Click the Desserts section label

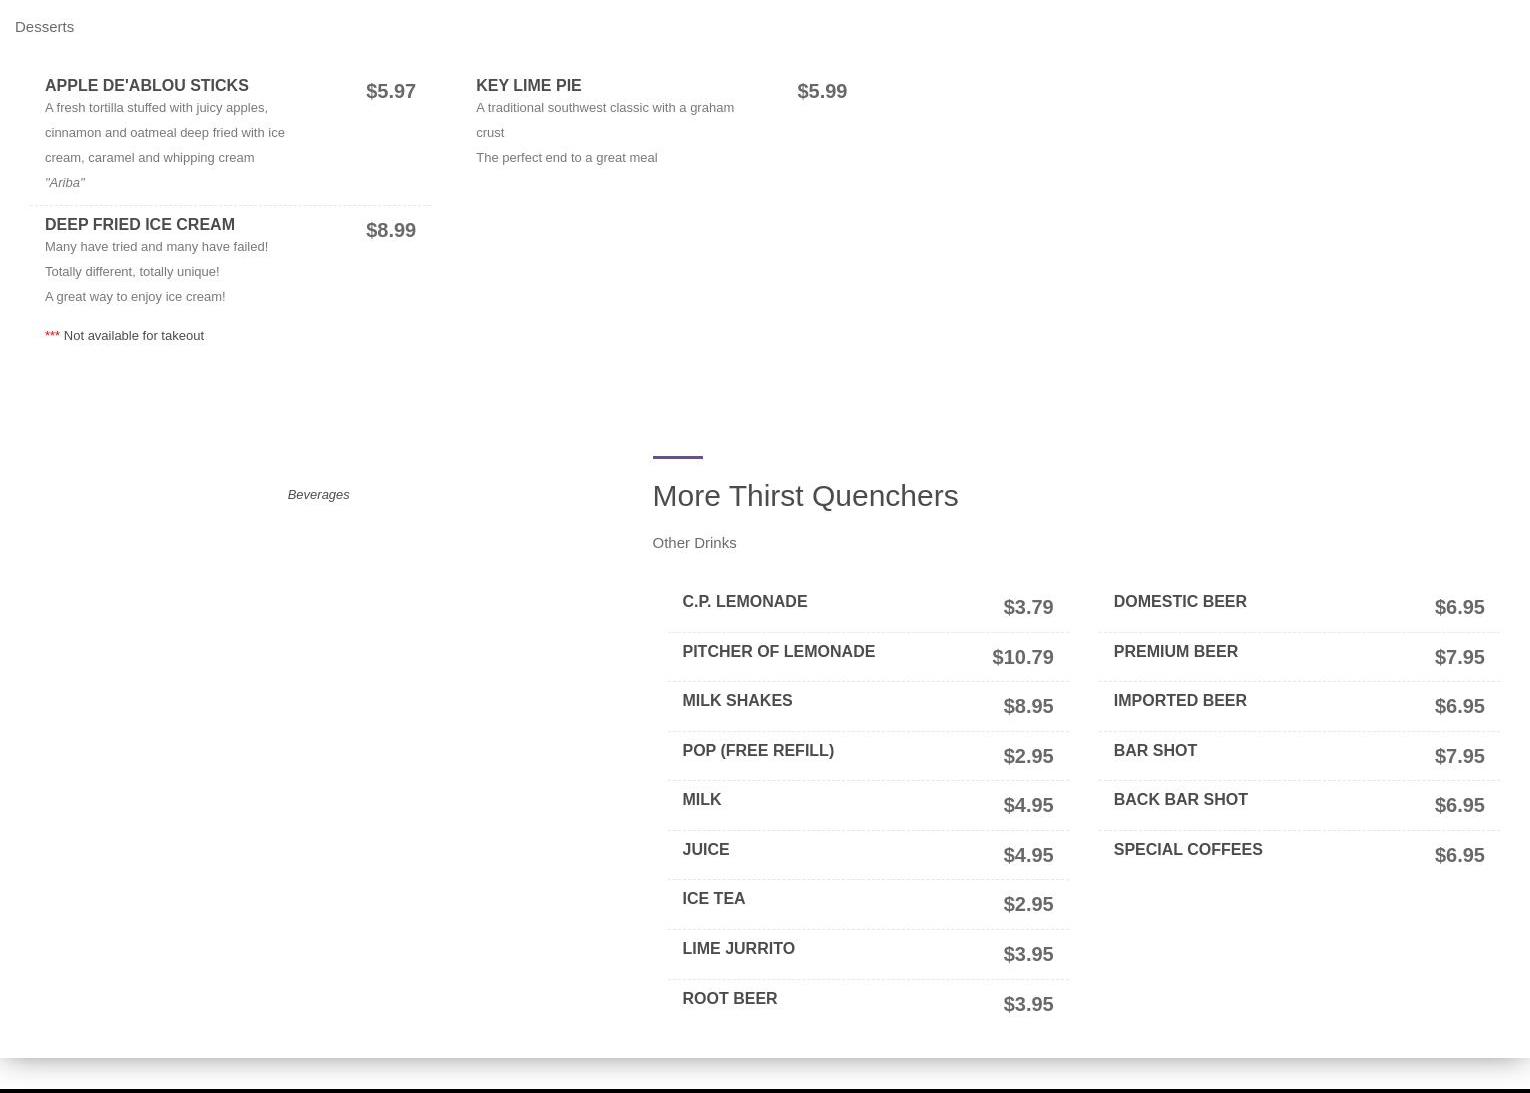click(x=44, y=27)
